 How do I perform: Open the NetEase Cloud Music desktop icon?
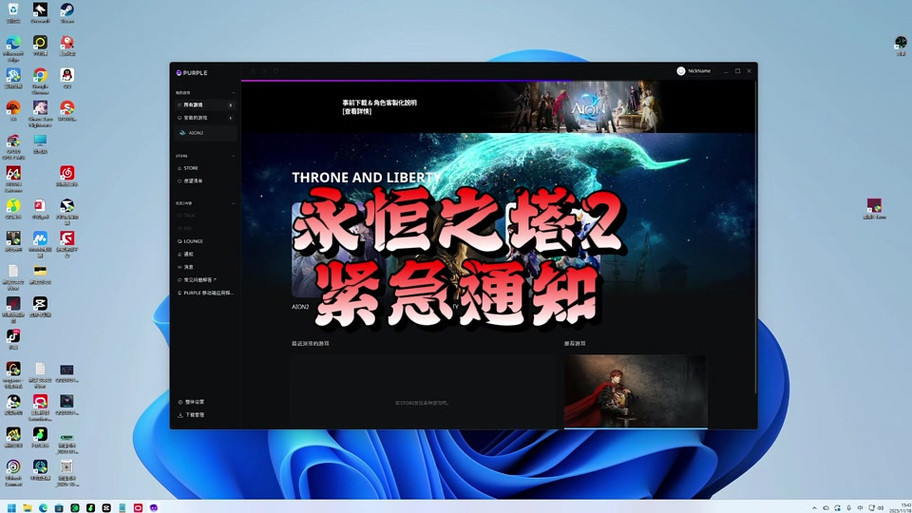(67, 176)
